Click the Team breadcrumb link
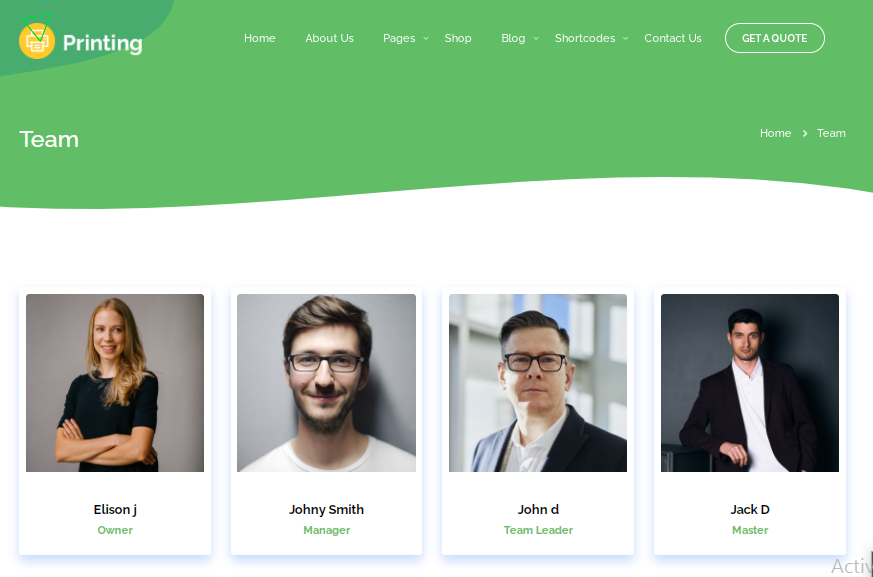Image resolution: width=873 pixels, height=577 pixels. click(x=831, y=133)
